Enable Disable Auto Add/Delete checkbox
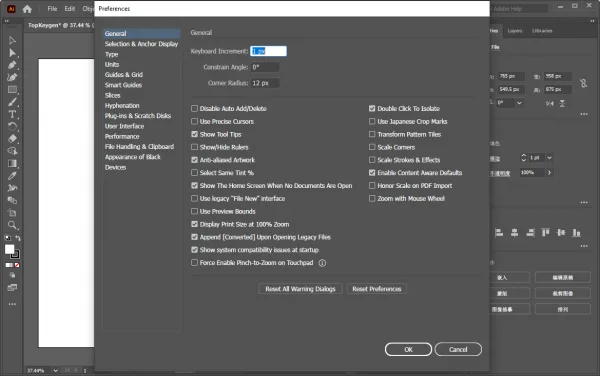The width and height of the screenshot is (600, 376). (194, 109)
